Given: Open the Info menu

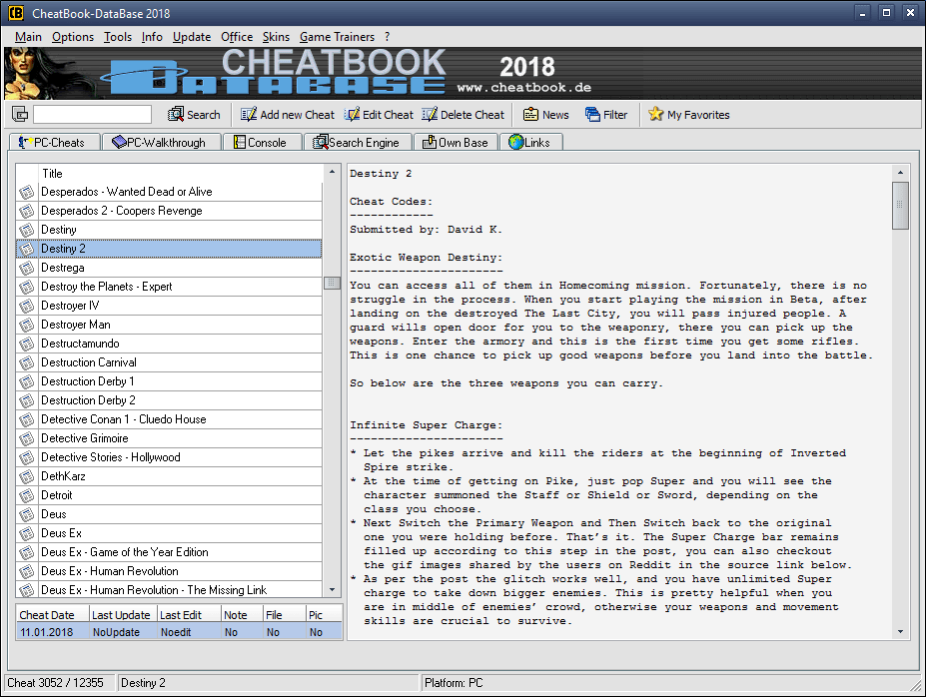Looking at the screenshot, I should (152, 37).
